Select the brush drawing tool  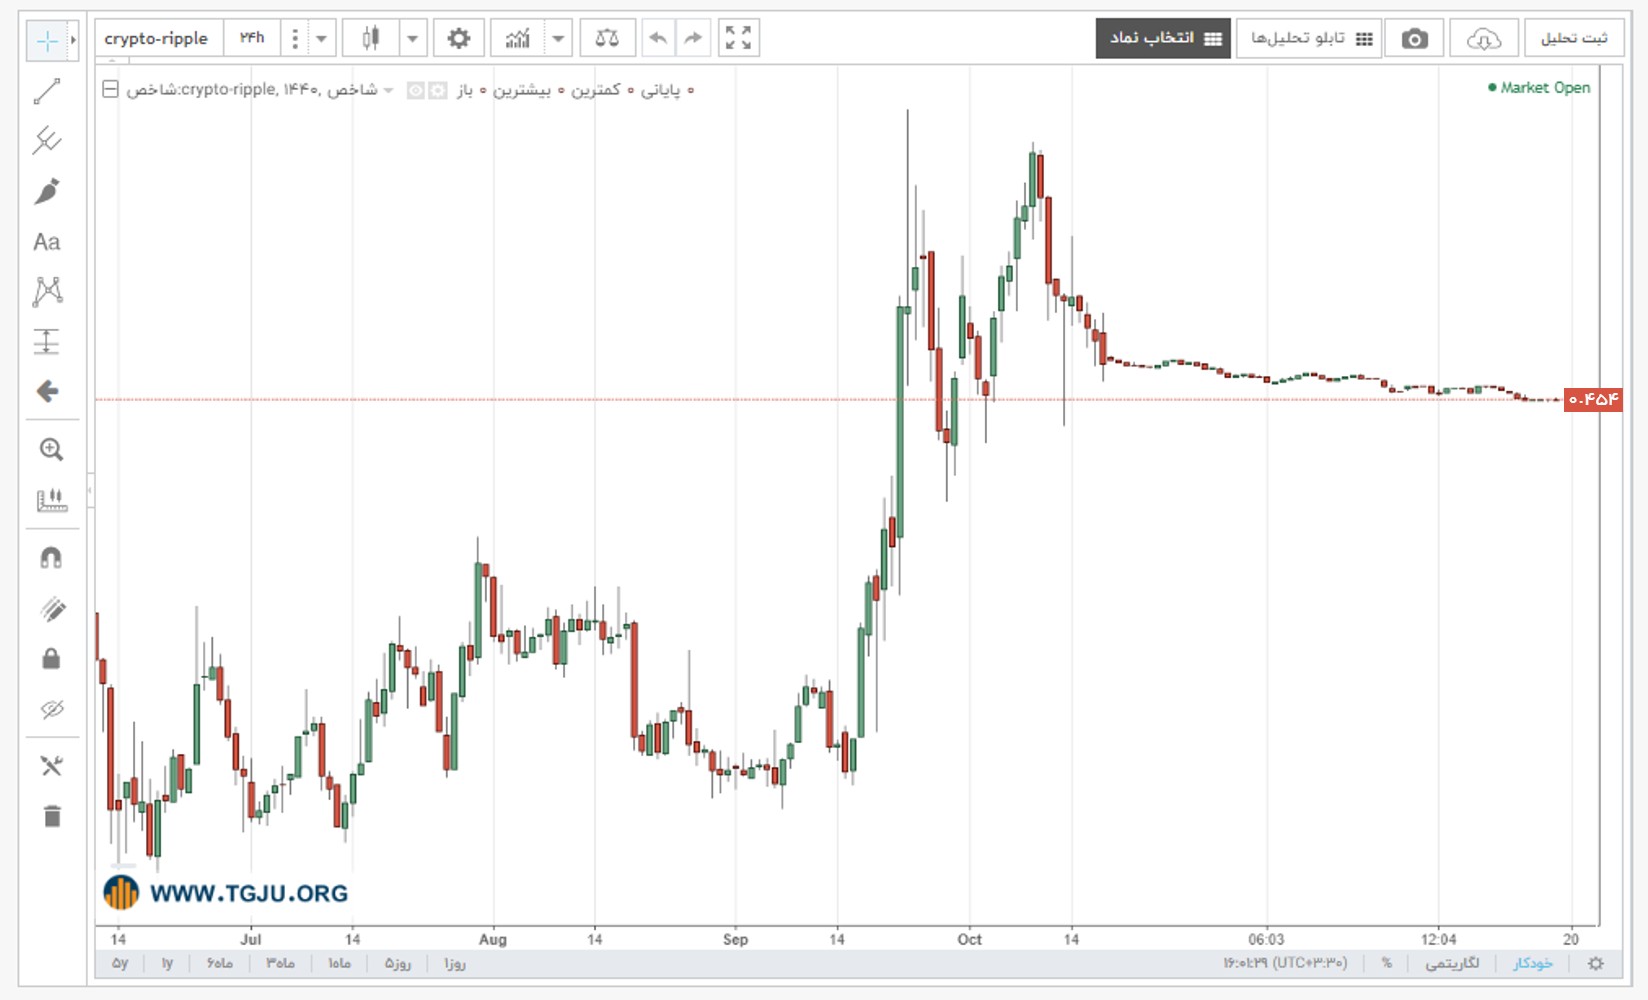pyautogui.click(x=47, y=191)
